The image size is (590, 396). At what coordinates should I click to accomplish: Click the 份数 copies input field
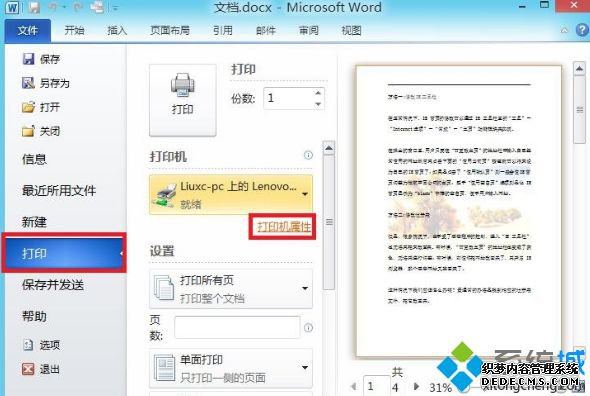point(289,98)
